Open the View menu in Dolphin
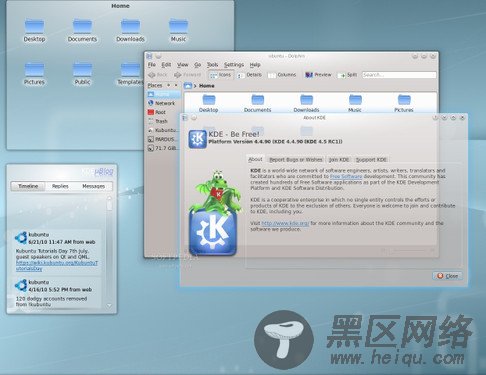486x375 pixels. point(182,65)
